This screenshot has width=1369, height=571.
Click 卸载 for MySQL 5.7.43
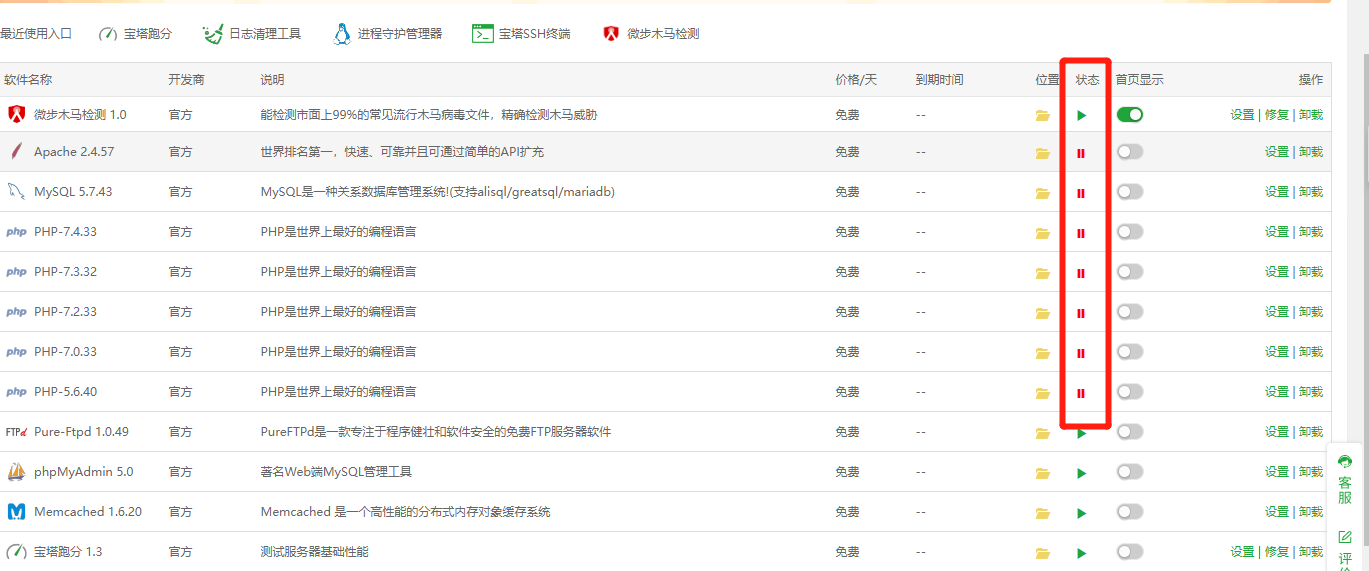(x=1311, y=192)
